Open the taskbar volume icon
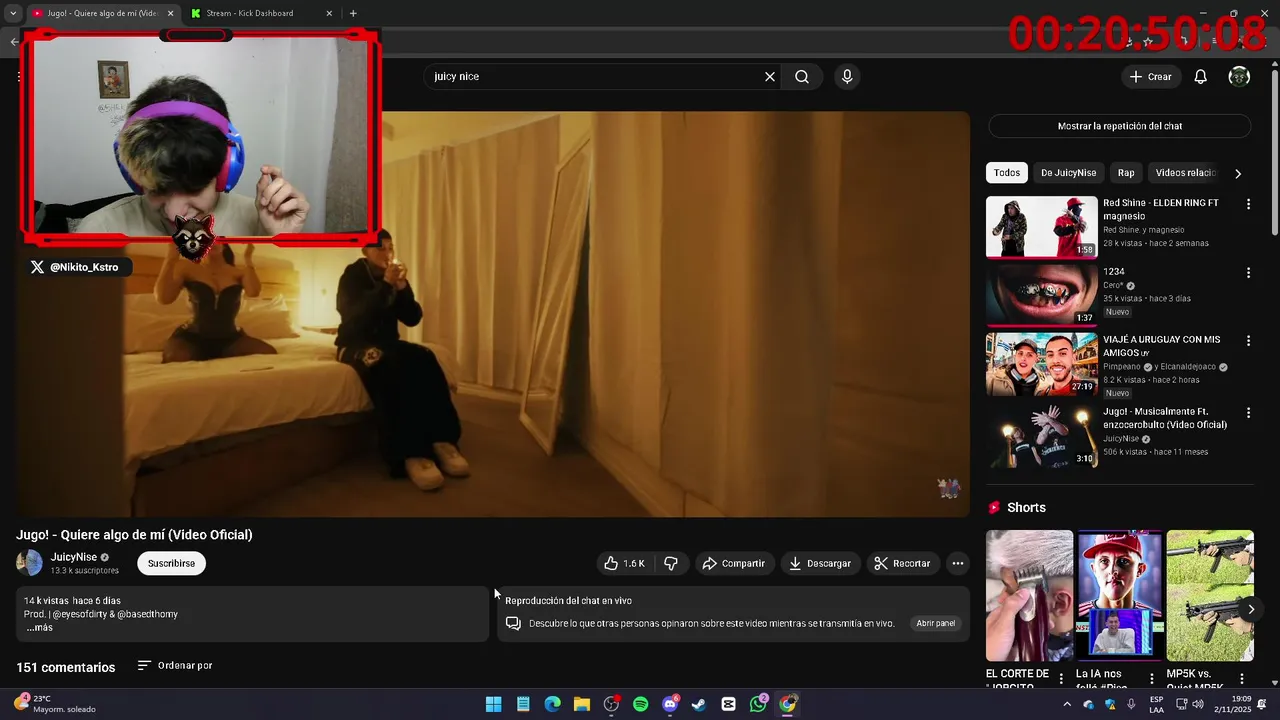 click(x=1198, y=704)
